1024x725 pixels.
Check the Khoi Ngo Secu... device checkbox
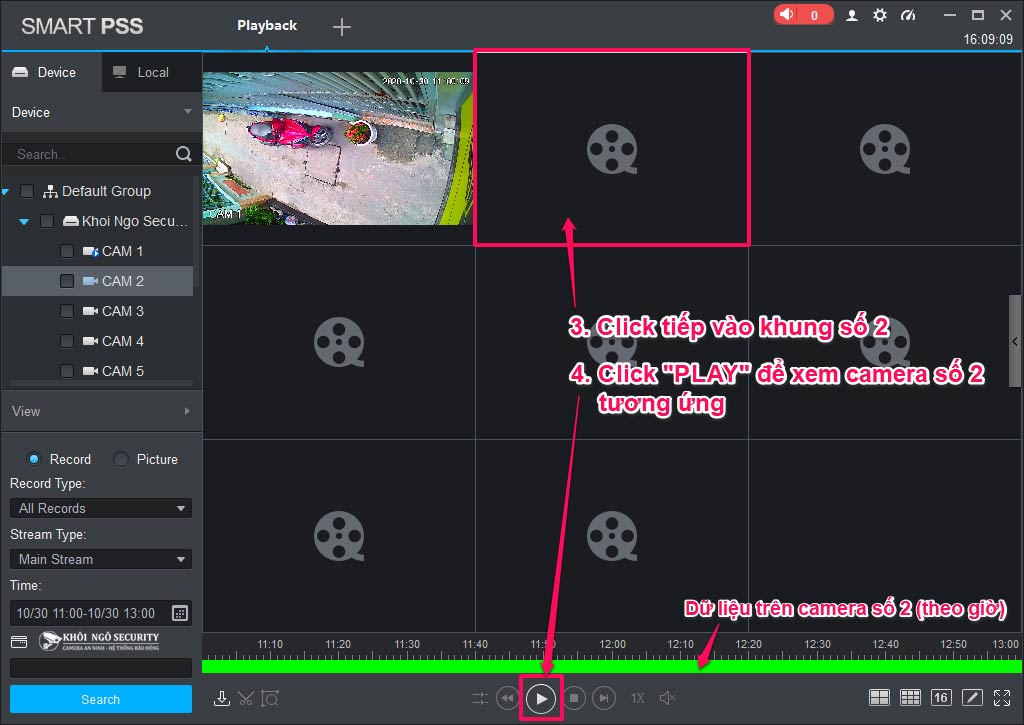tap(47, 221)
